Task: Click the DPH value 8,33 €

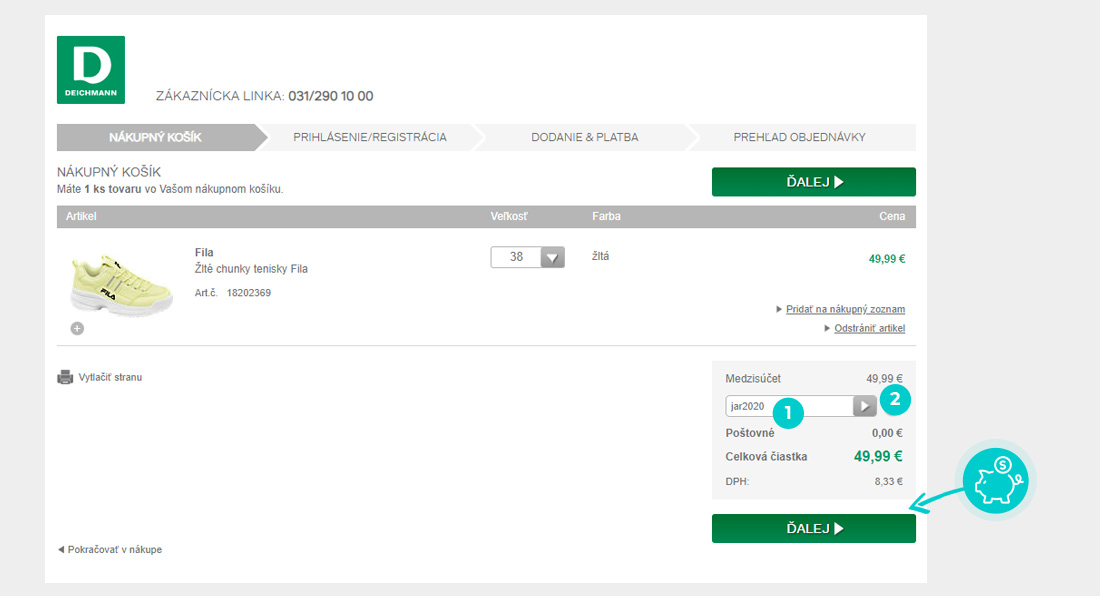Action: (888, 482)
